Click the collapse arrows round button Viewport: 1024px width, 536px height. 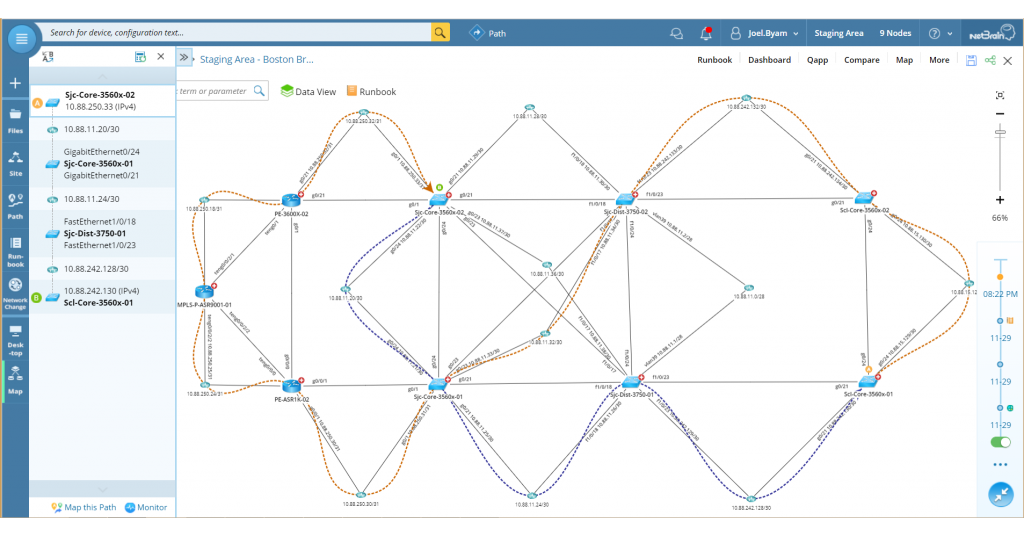[1000, 494]
